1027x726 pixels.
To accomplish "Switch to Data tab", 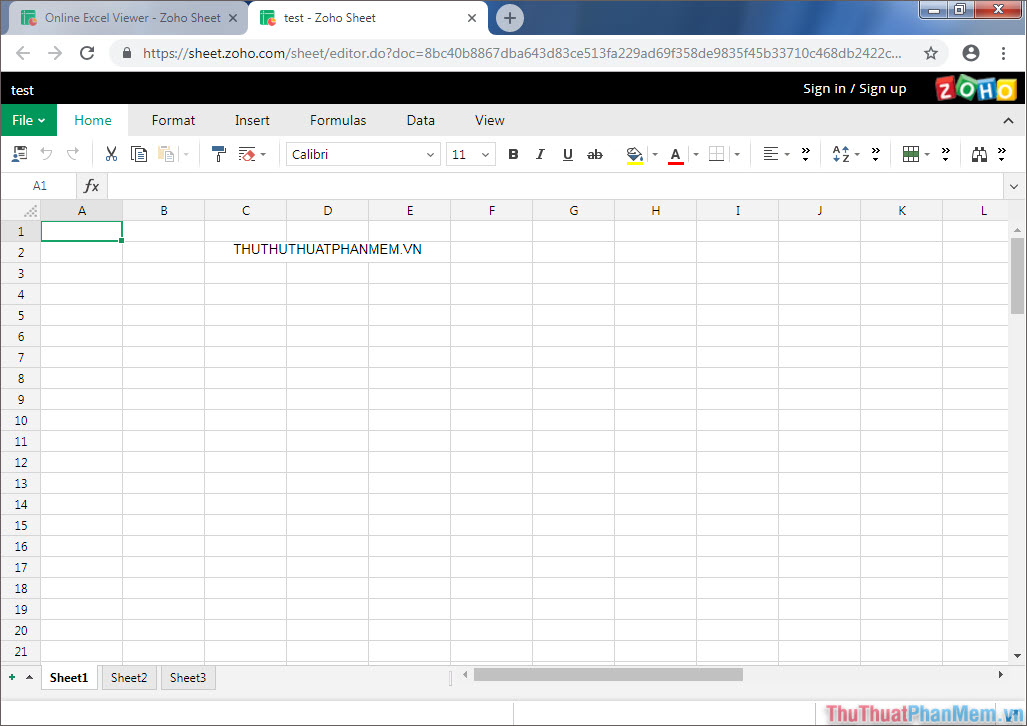I will (420, 120).
